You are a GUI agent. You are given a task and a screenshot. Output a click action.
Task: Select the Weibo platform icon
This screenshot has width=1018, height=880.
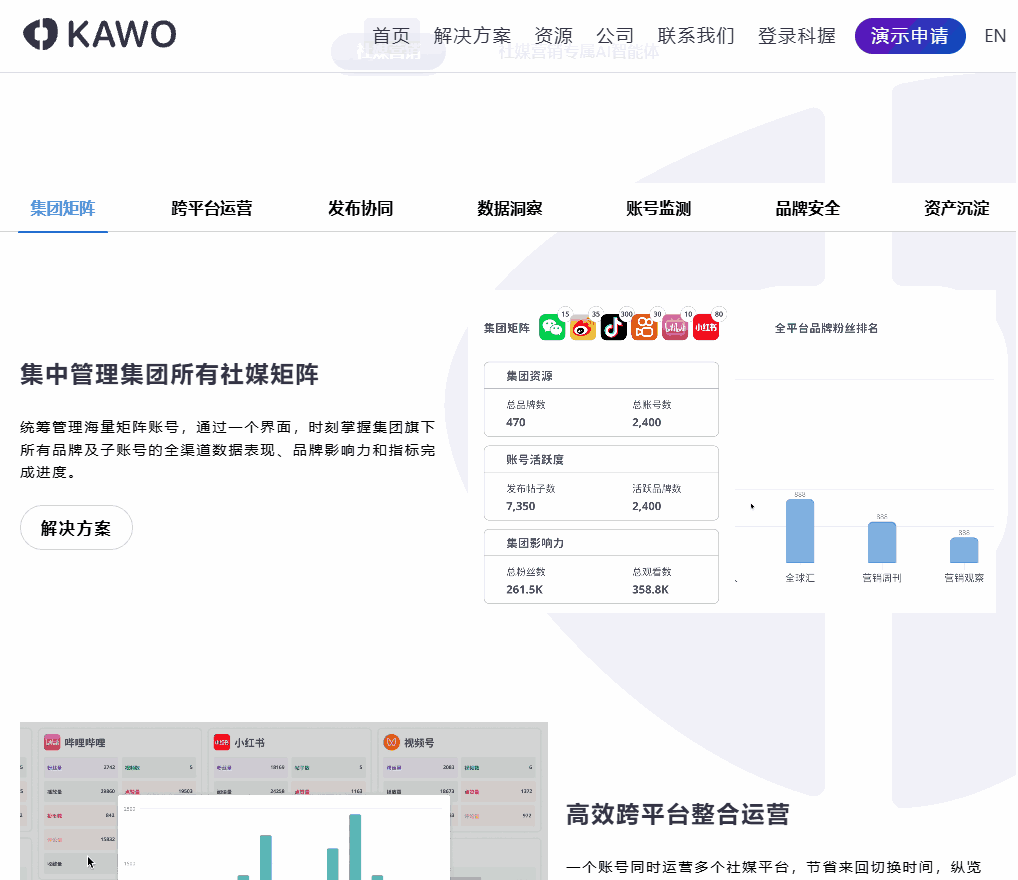click(x=583, y=327)
